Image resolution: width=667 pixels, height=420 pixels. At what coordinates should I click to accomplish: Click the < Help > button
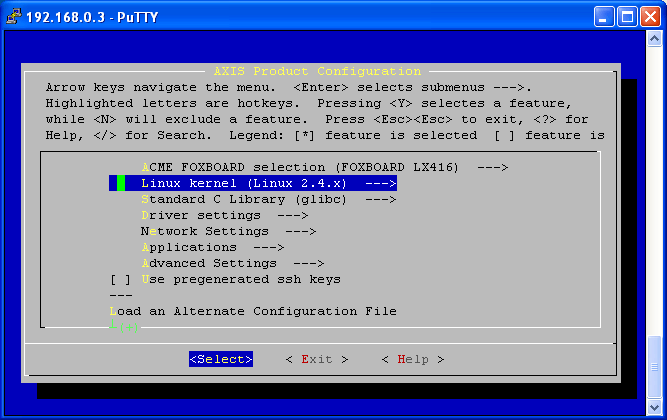click(413, 359)
